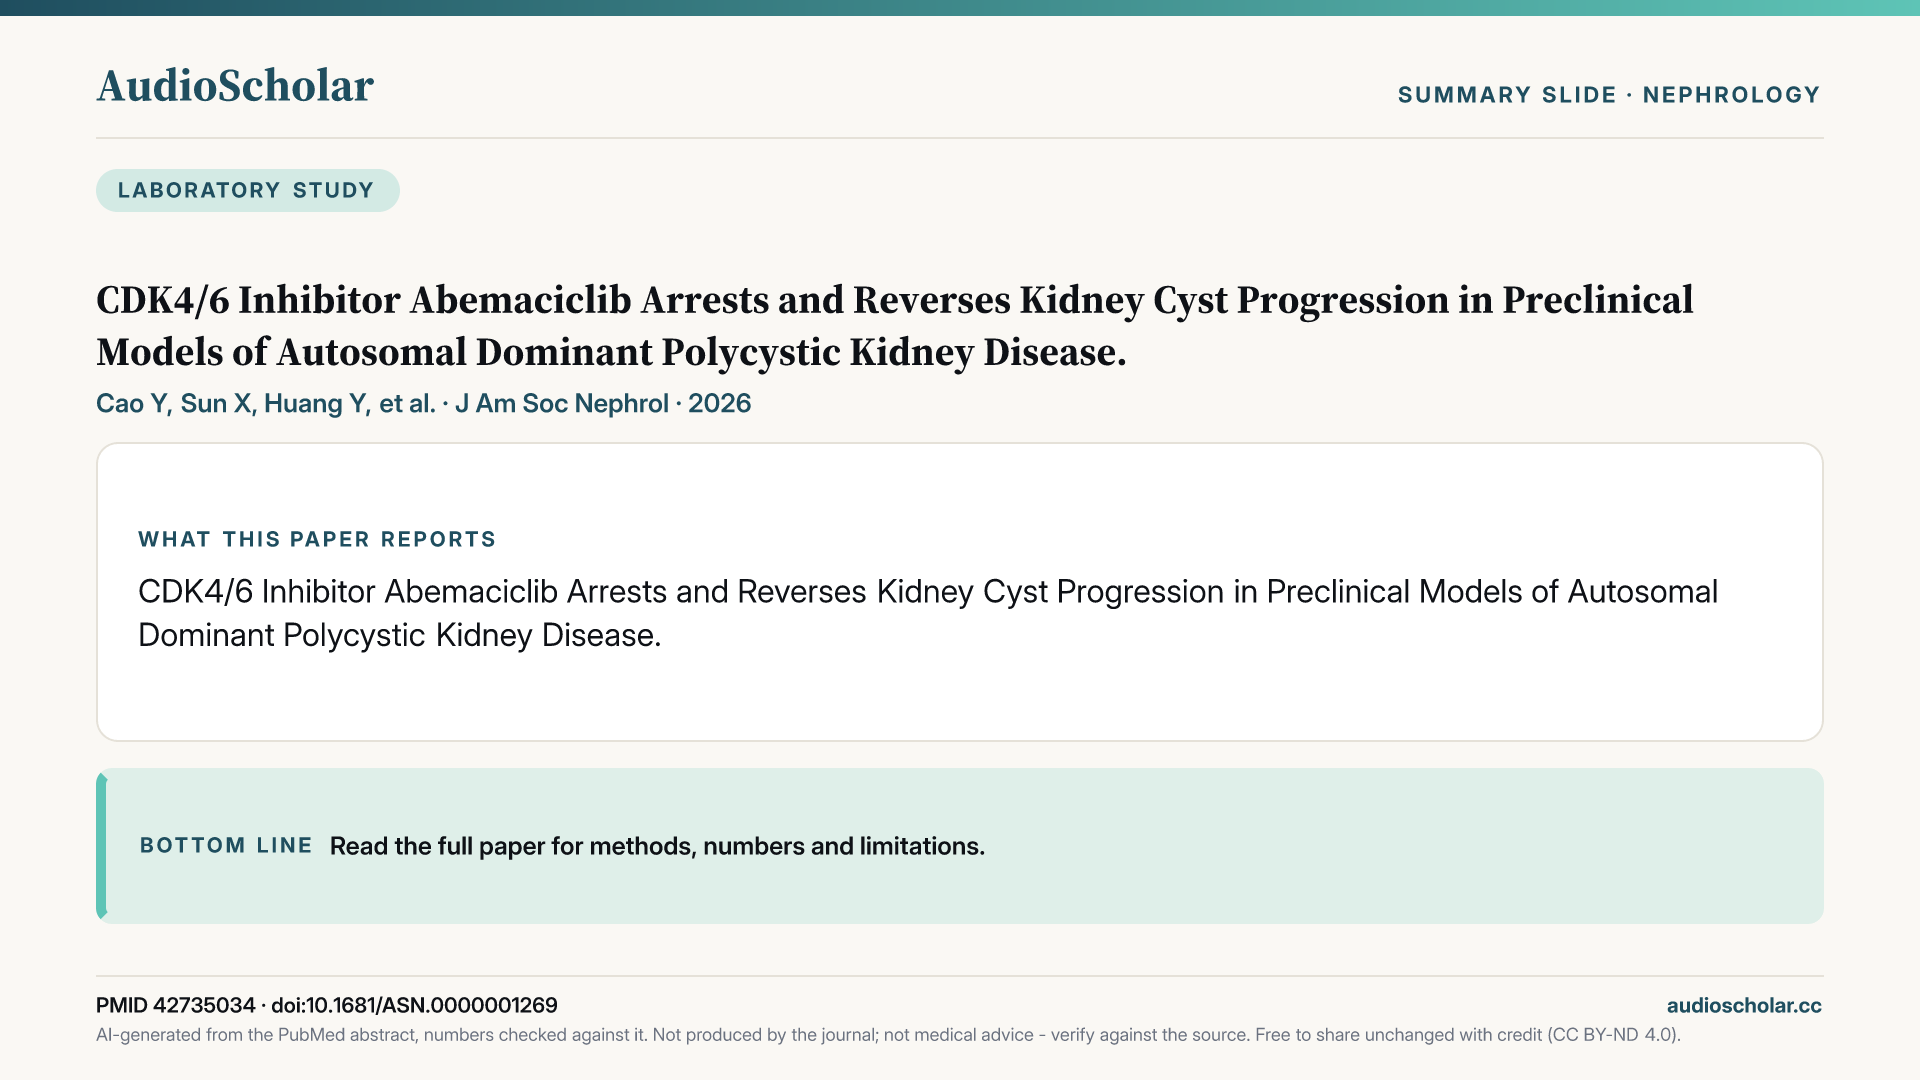Click the WHAT THIS PAPER REPORTS label
Screen dimensions: 1920x1080
point(317,539)
